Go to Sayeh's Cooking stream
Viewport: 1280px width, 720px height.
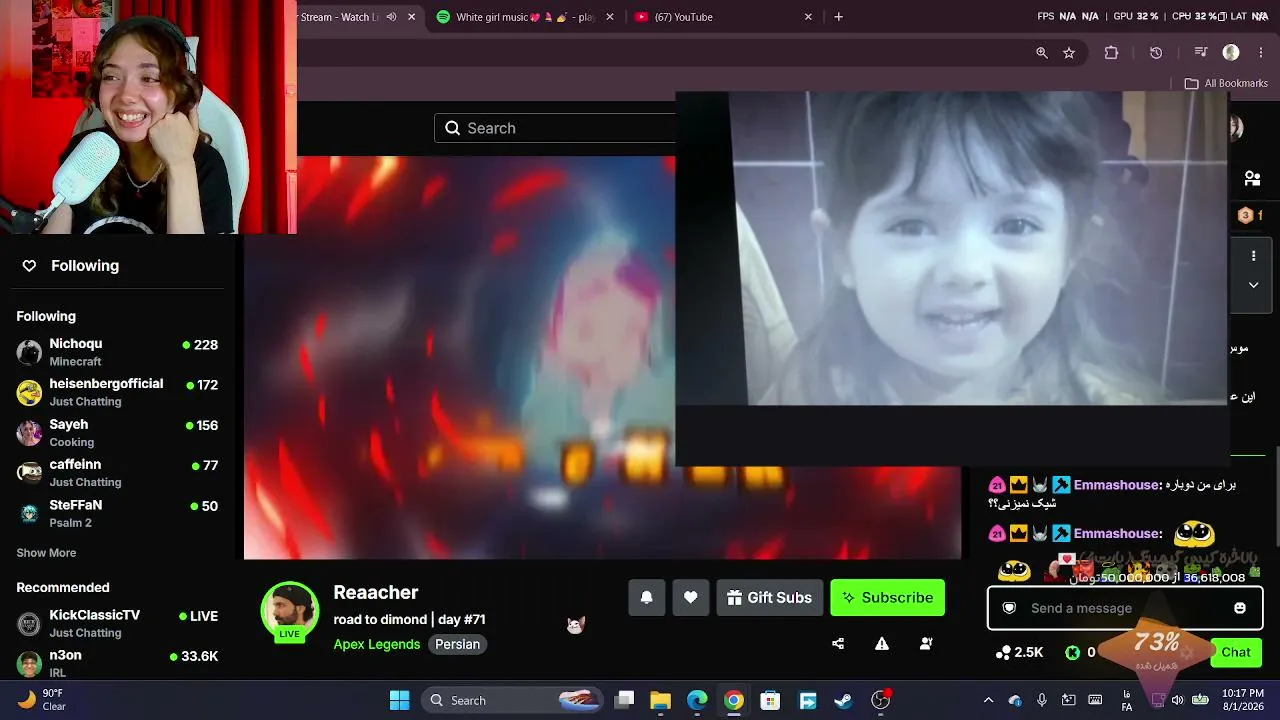118,433
